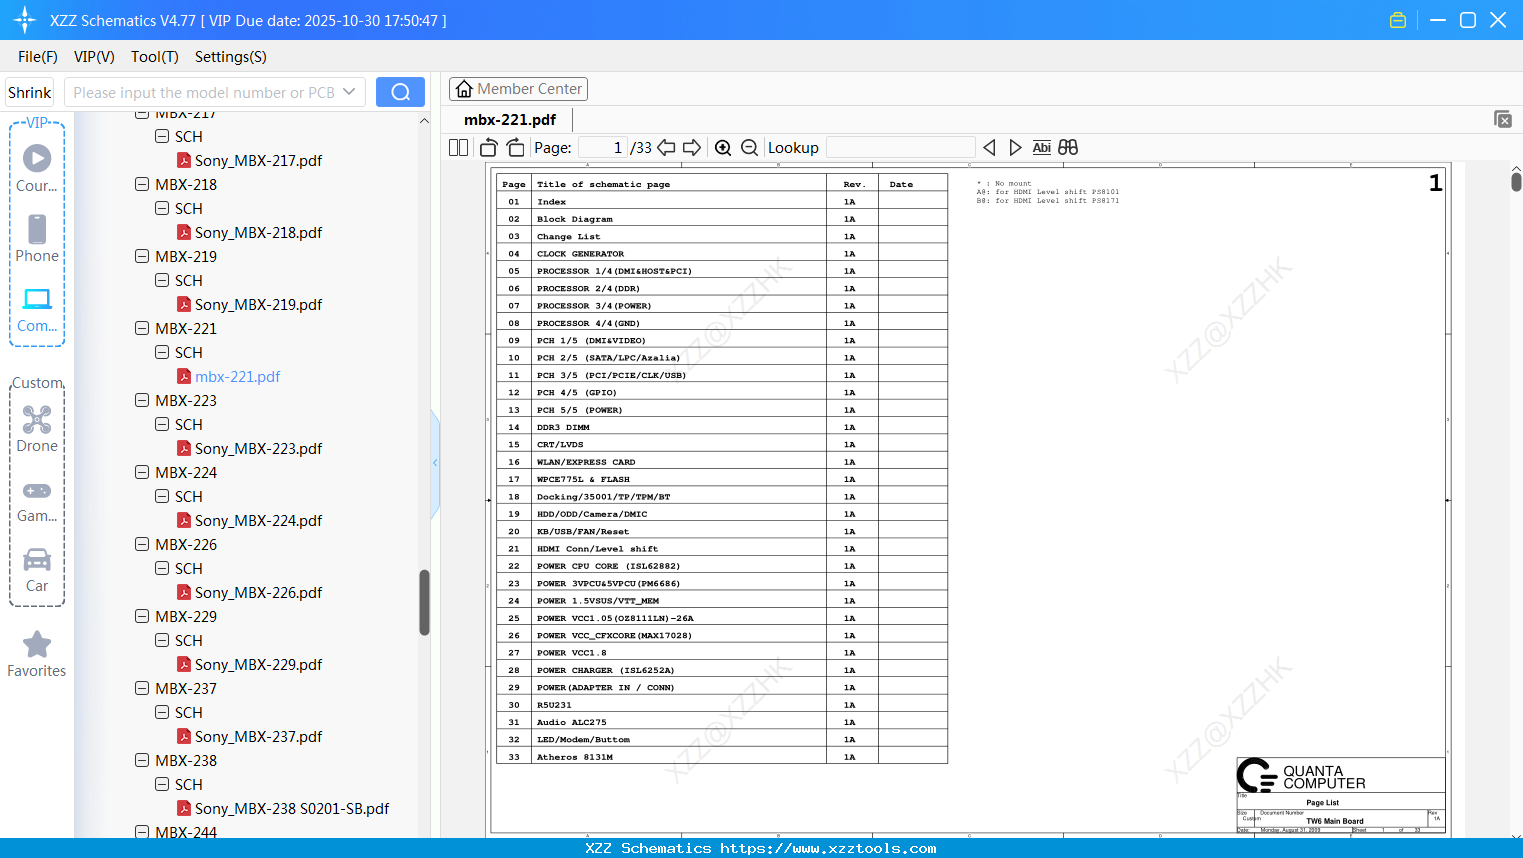Click the binoculars find icon
Viewport: 1523px width, 858px height.
click(1068, 148)
